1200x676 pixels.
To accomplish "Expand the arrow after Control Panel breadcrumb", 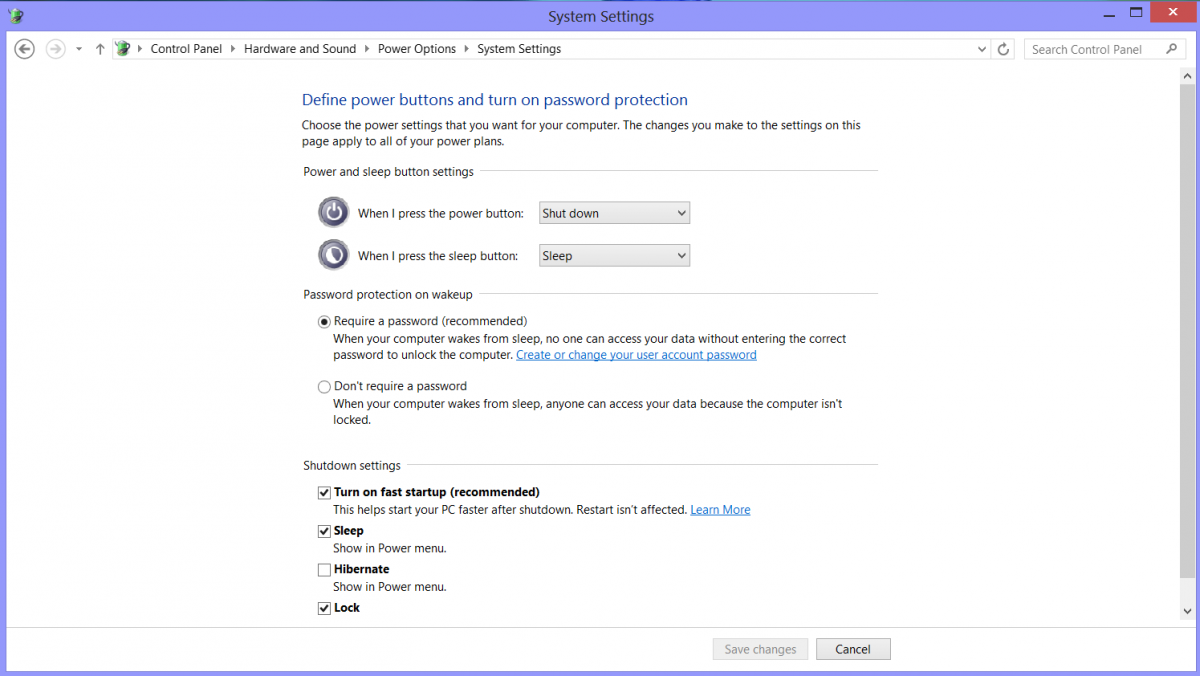I will [233, 49].
